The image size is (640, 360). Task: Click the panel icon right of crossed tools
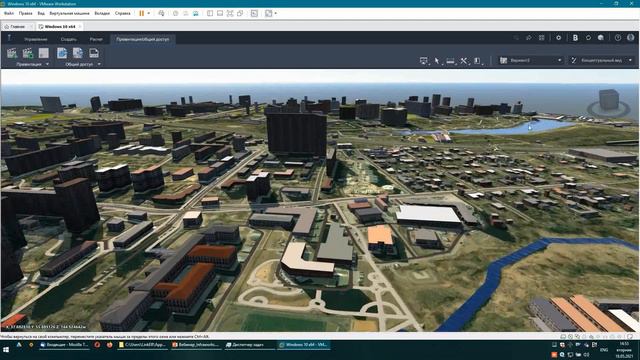point(477,61)
